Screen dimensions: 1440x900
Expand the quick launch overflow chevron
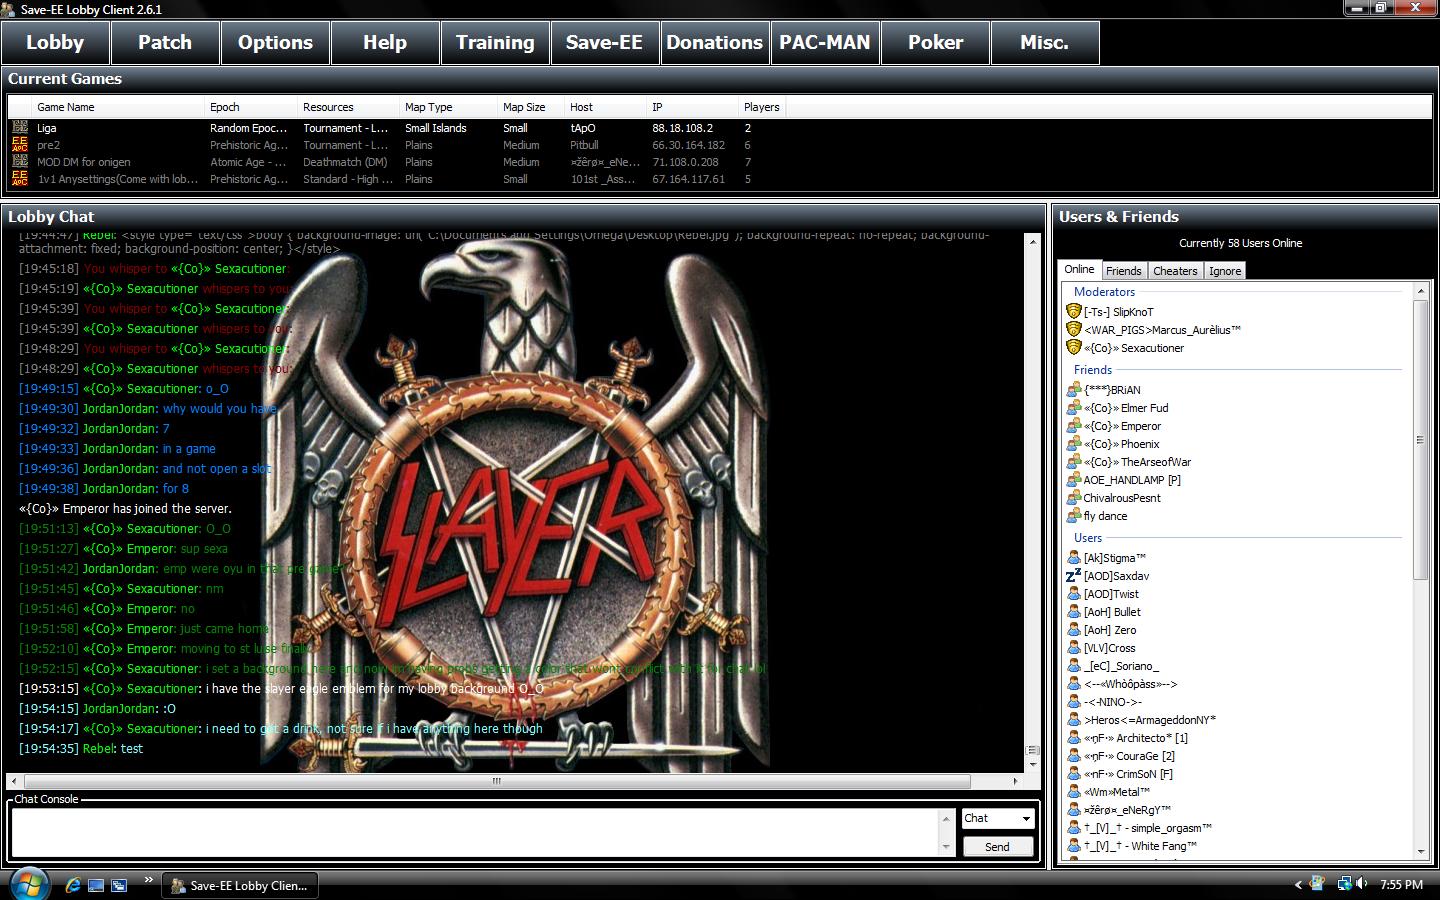click(x=148, y=881)
